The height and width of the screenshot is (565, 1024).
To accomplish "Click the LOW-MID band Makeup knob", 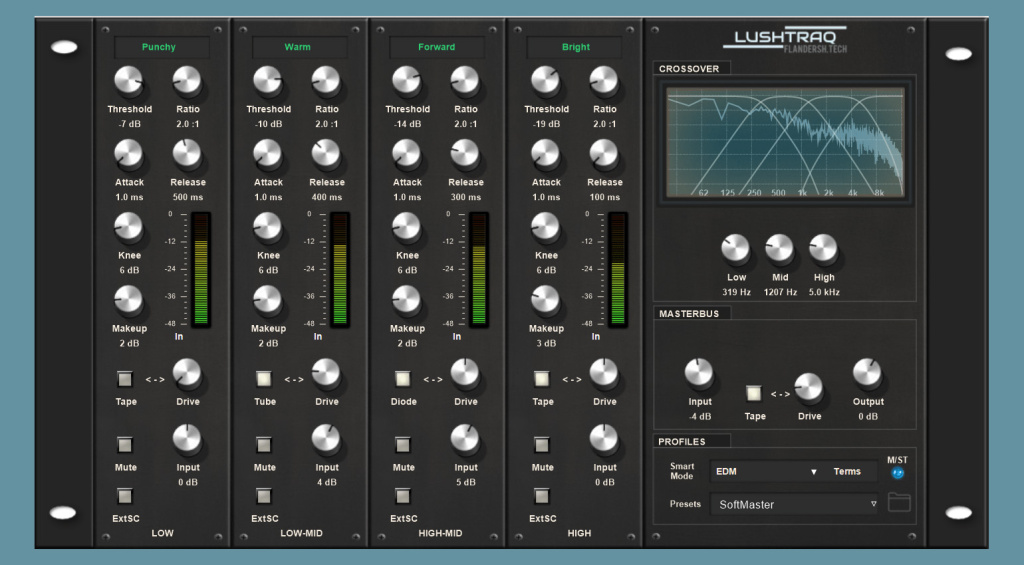I will pos(267,300).
